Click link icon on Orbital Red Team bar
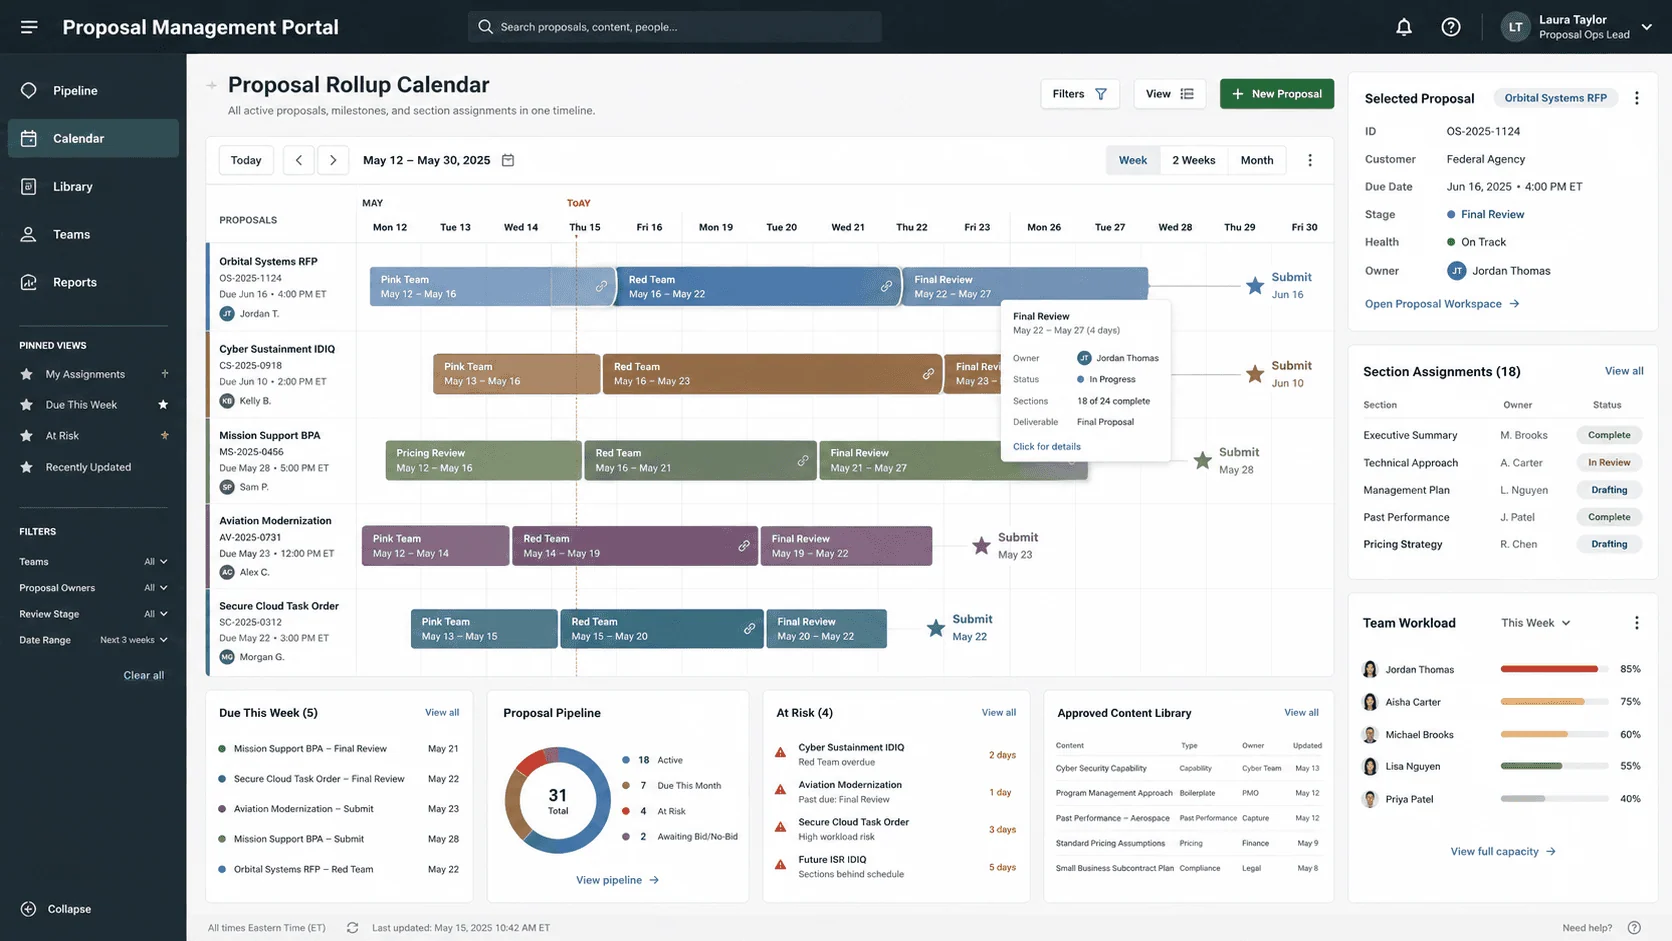The image size is (1672, 941). coord(886,286)
